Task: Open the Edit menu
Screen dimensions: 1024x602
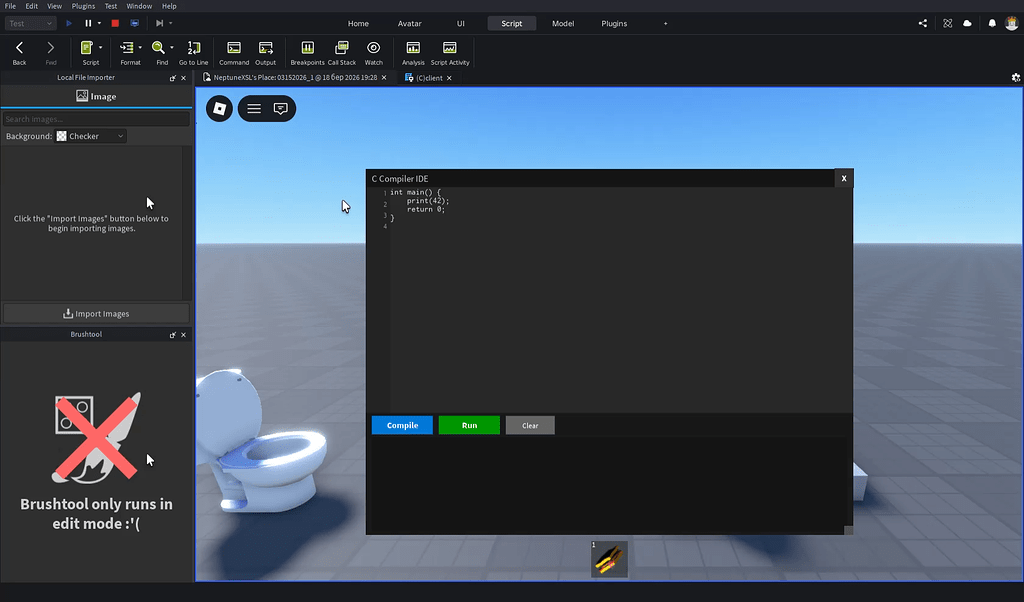Action: (x=31, y=6)
